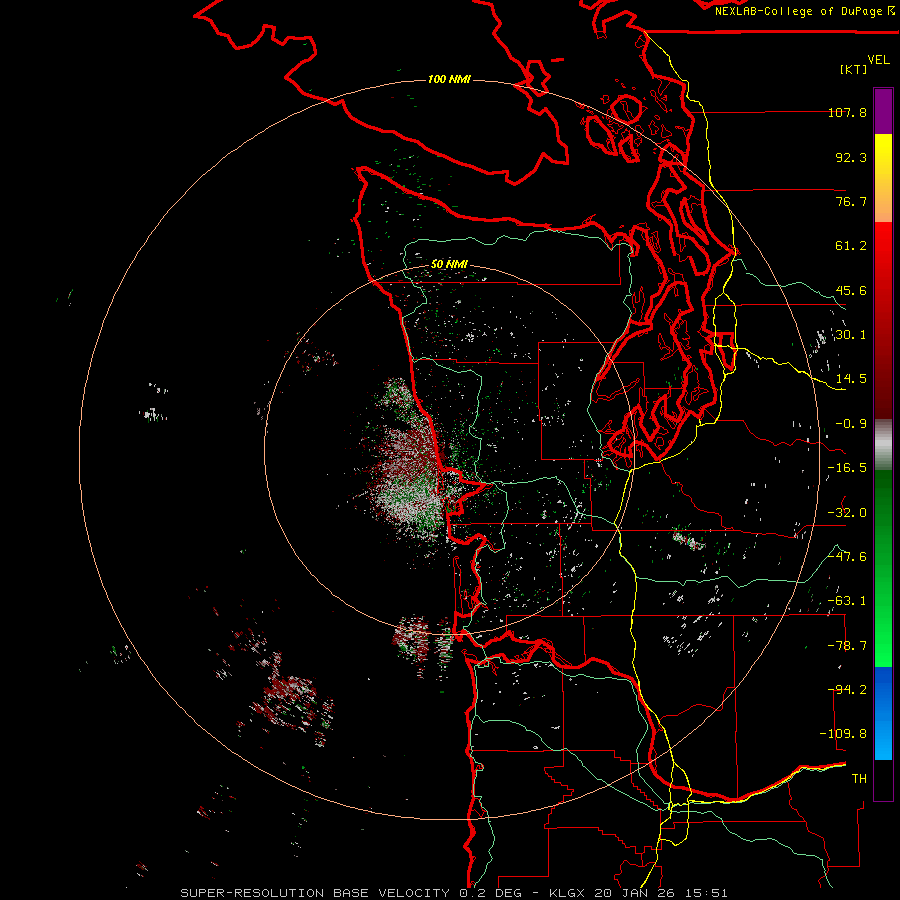Click the 45.6 velocity scale value
This screenshot has height=900, width=900.
coord(851,290)
